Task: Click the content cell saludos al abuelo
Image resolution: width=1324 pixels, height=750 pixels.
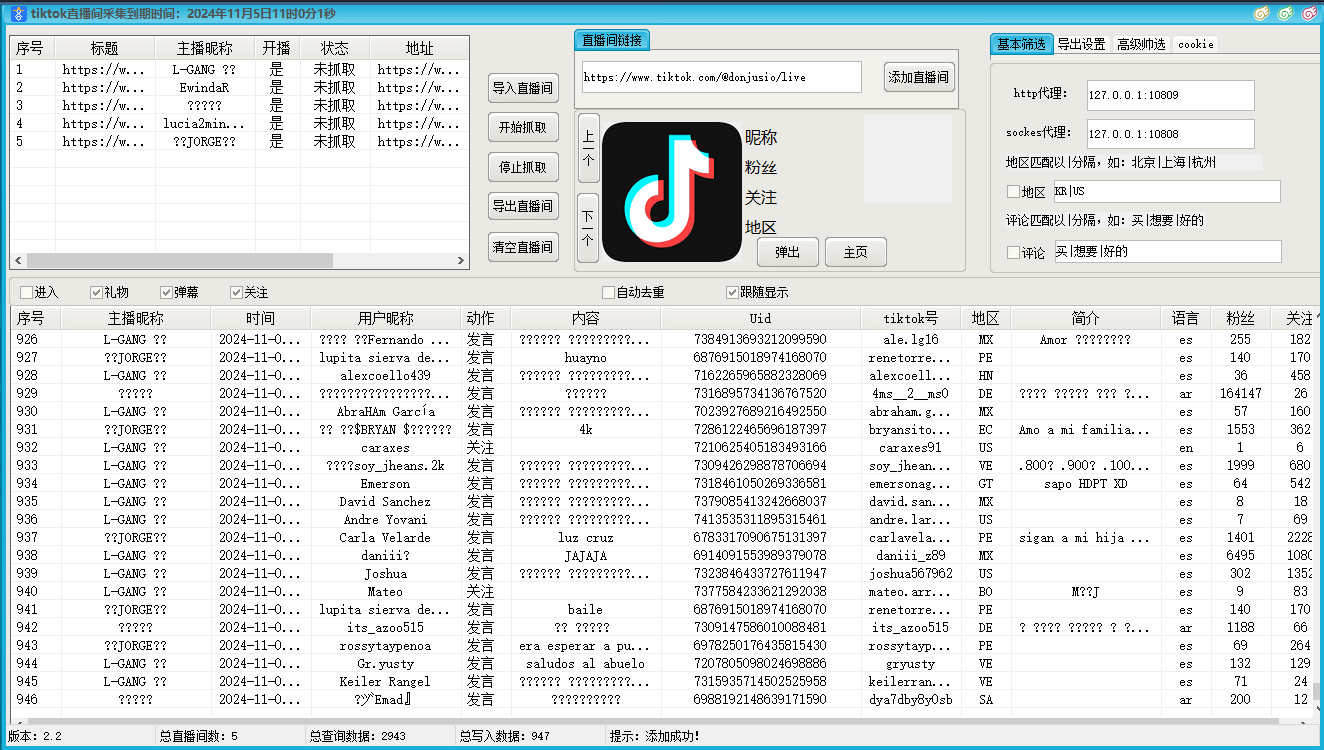Action: pos(585,663)
